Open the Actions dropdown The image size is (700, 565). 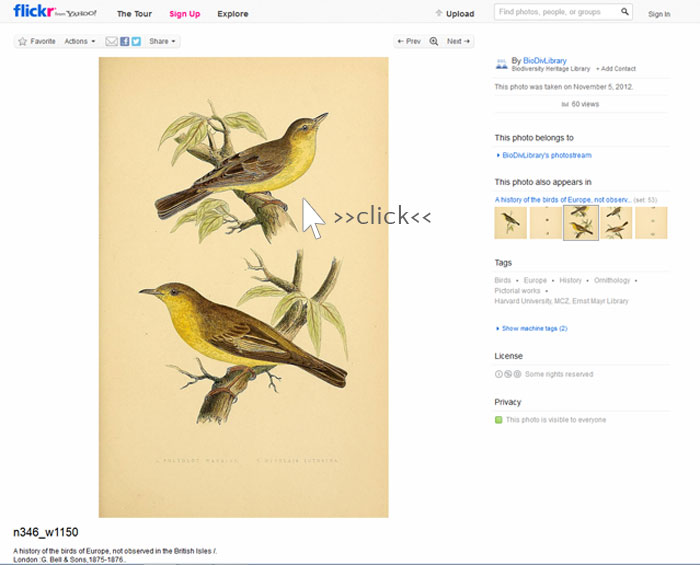coord(80,42)
